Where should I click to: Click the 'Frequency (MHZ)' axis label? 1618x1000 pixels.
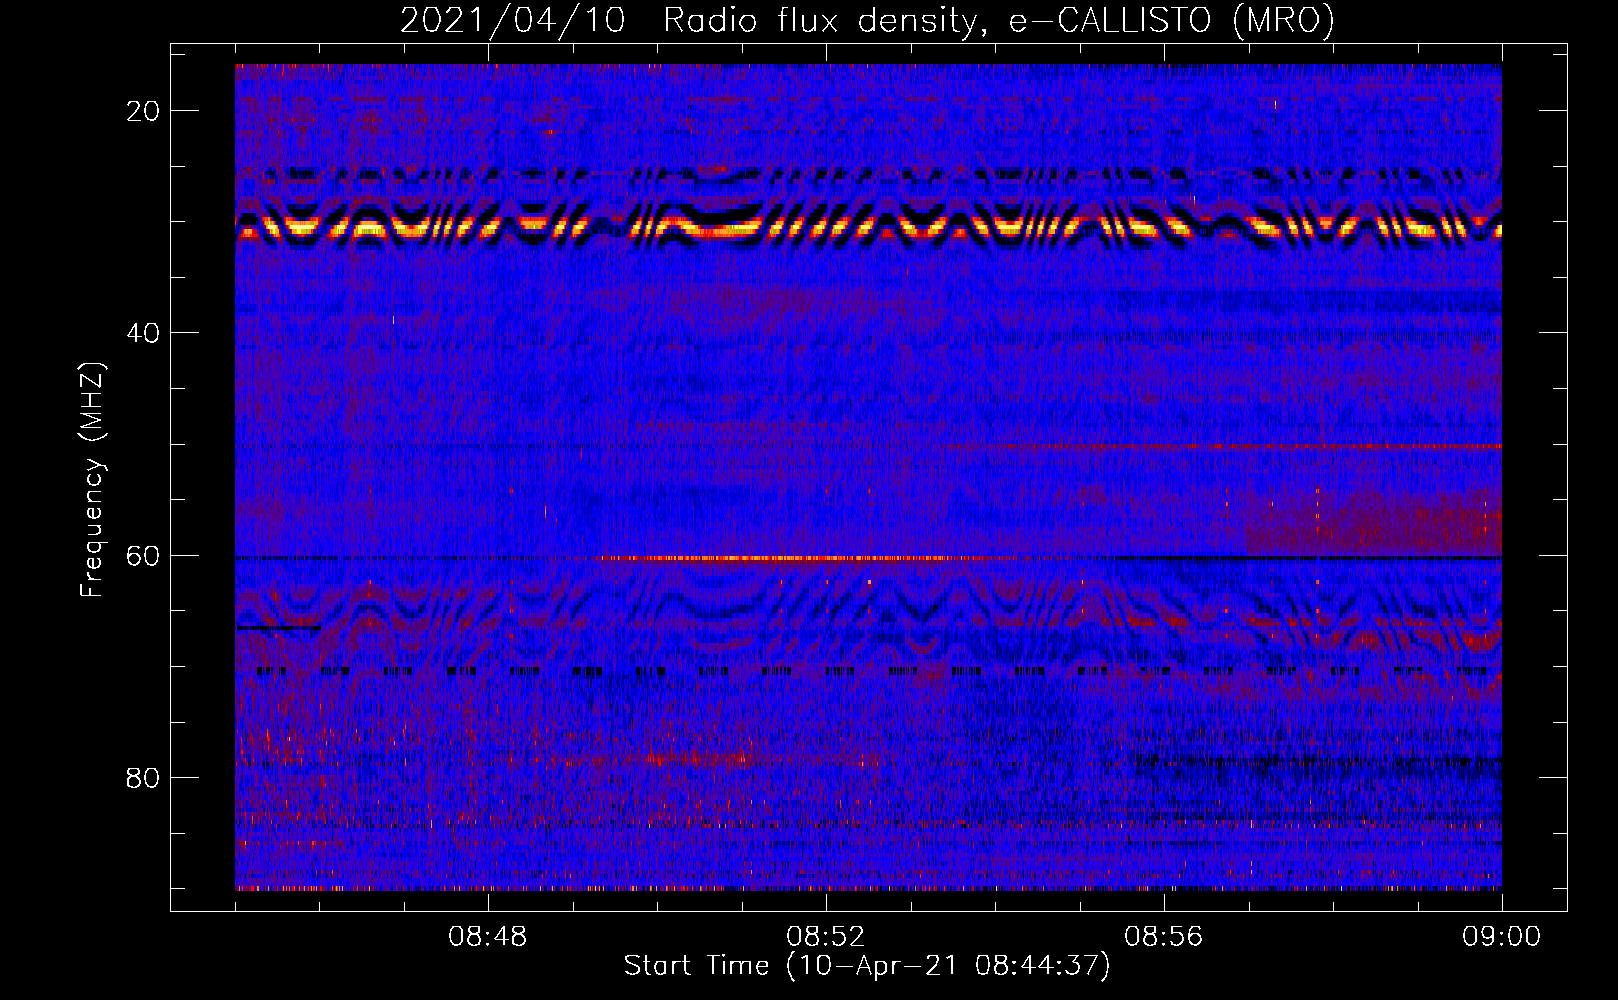[x=92, y=480]
